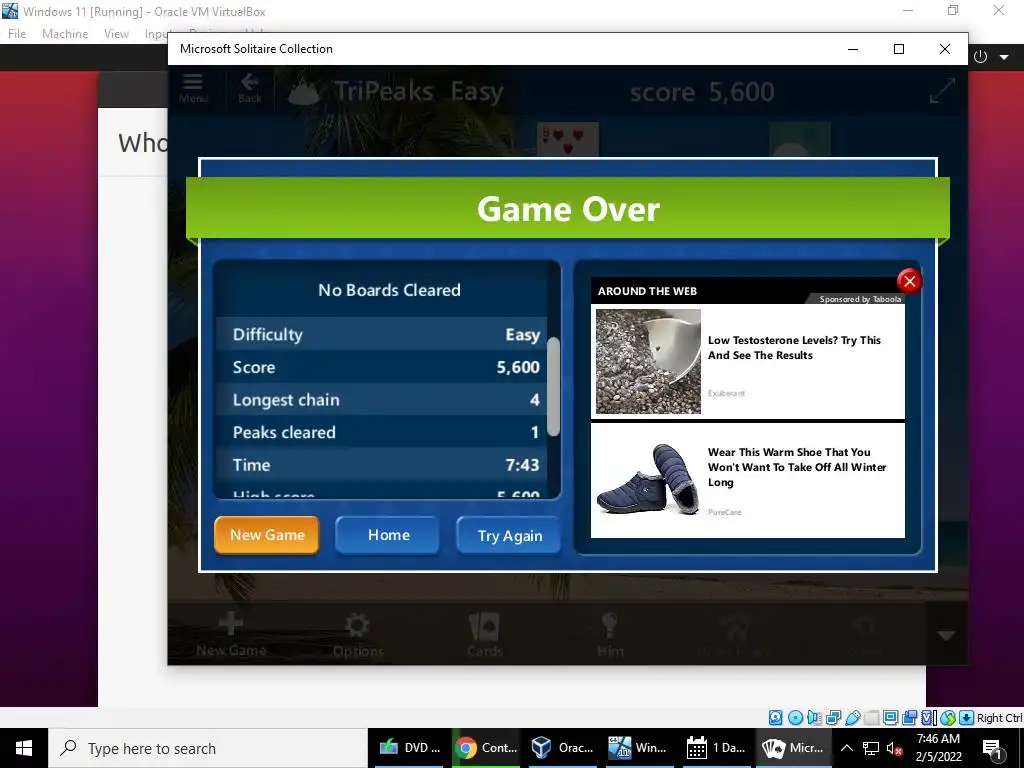Viewport: 1024px width, 768px height.
Task: Switch to the calendar 1 Da... taskbar item
Action: click(x=716, y=748)
